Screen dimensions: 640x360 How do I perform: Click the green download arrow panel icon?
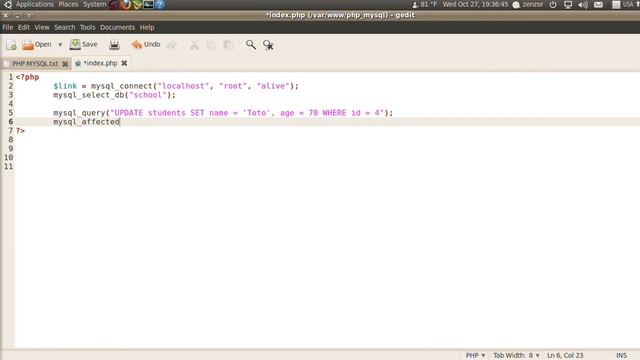(x=138, y=4)
